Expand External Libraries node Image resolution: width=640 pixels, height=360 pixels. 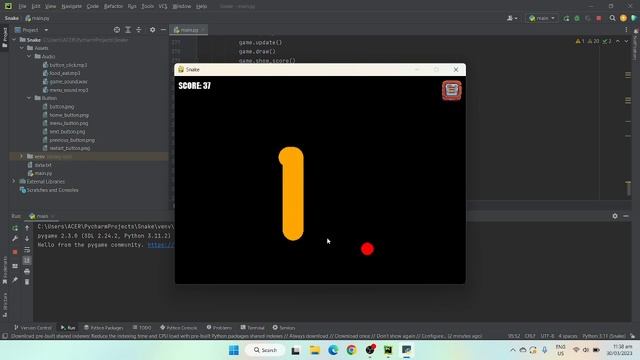(13, 181)
